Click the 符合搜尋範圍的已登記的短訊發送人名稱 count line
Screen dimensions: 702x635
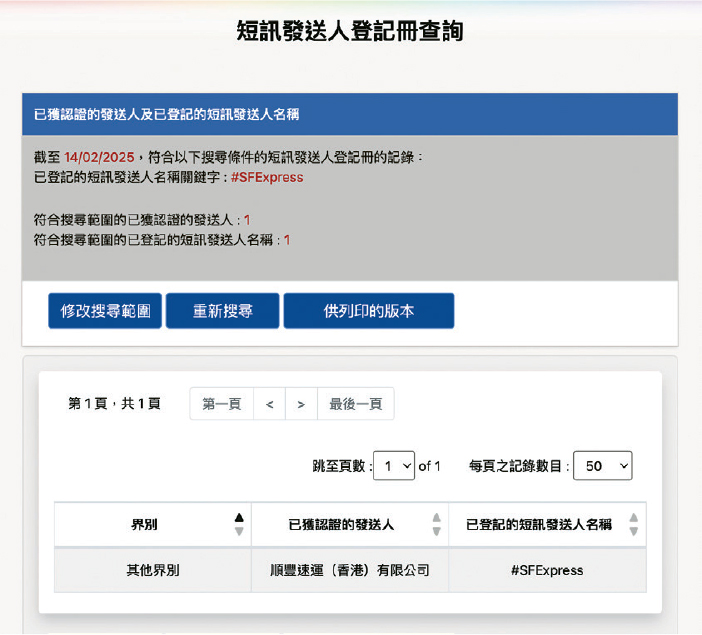tap(162, 240)
